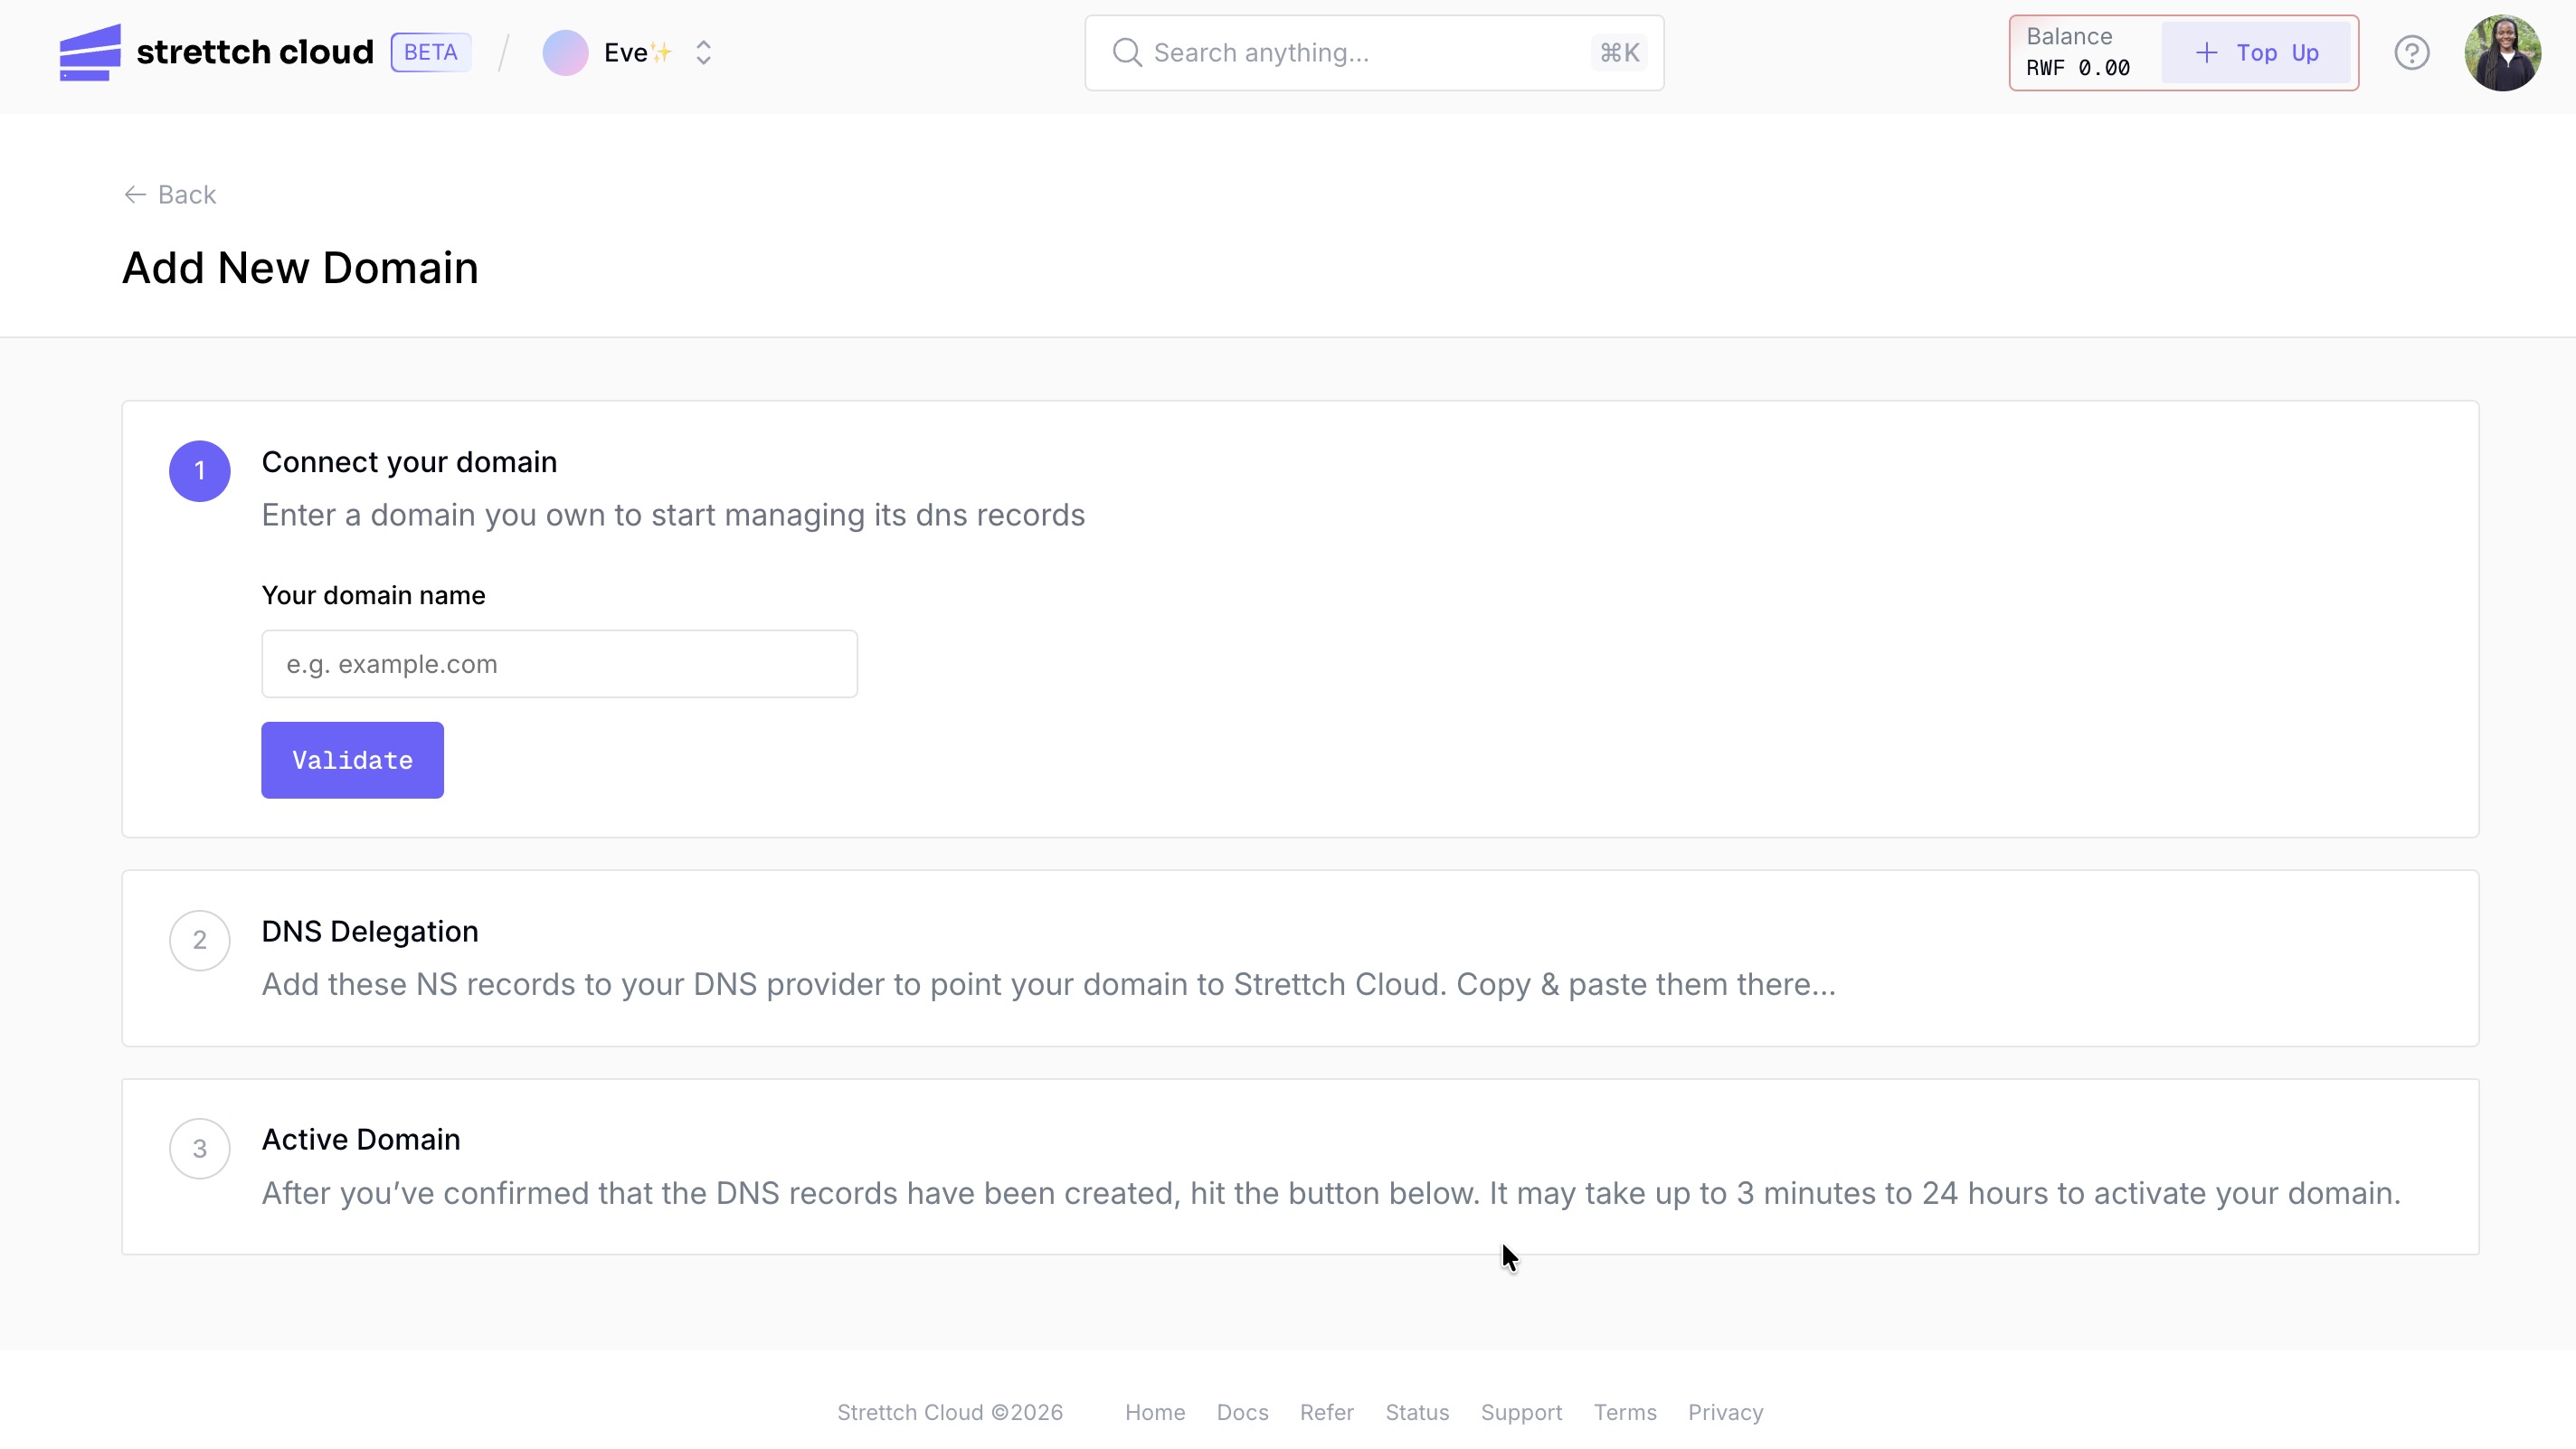Viewport: 2576px width, 1449px height.
Task: Open the Status footer link
Action: coord(1417,1412)
